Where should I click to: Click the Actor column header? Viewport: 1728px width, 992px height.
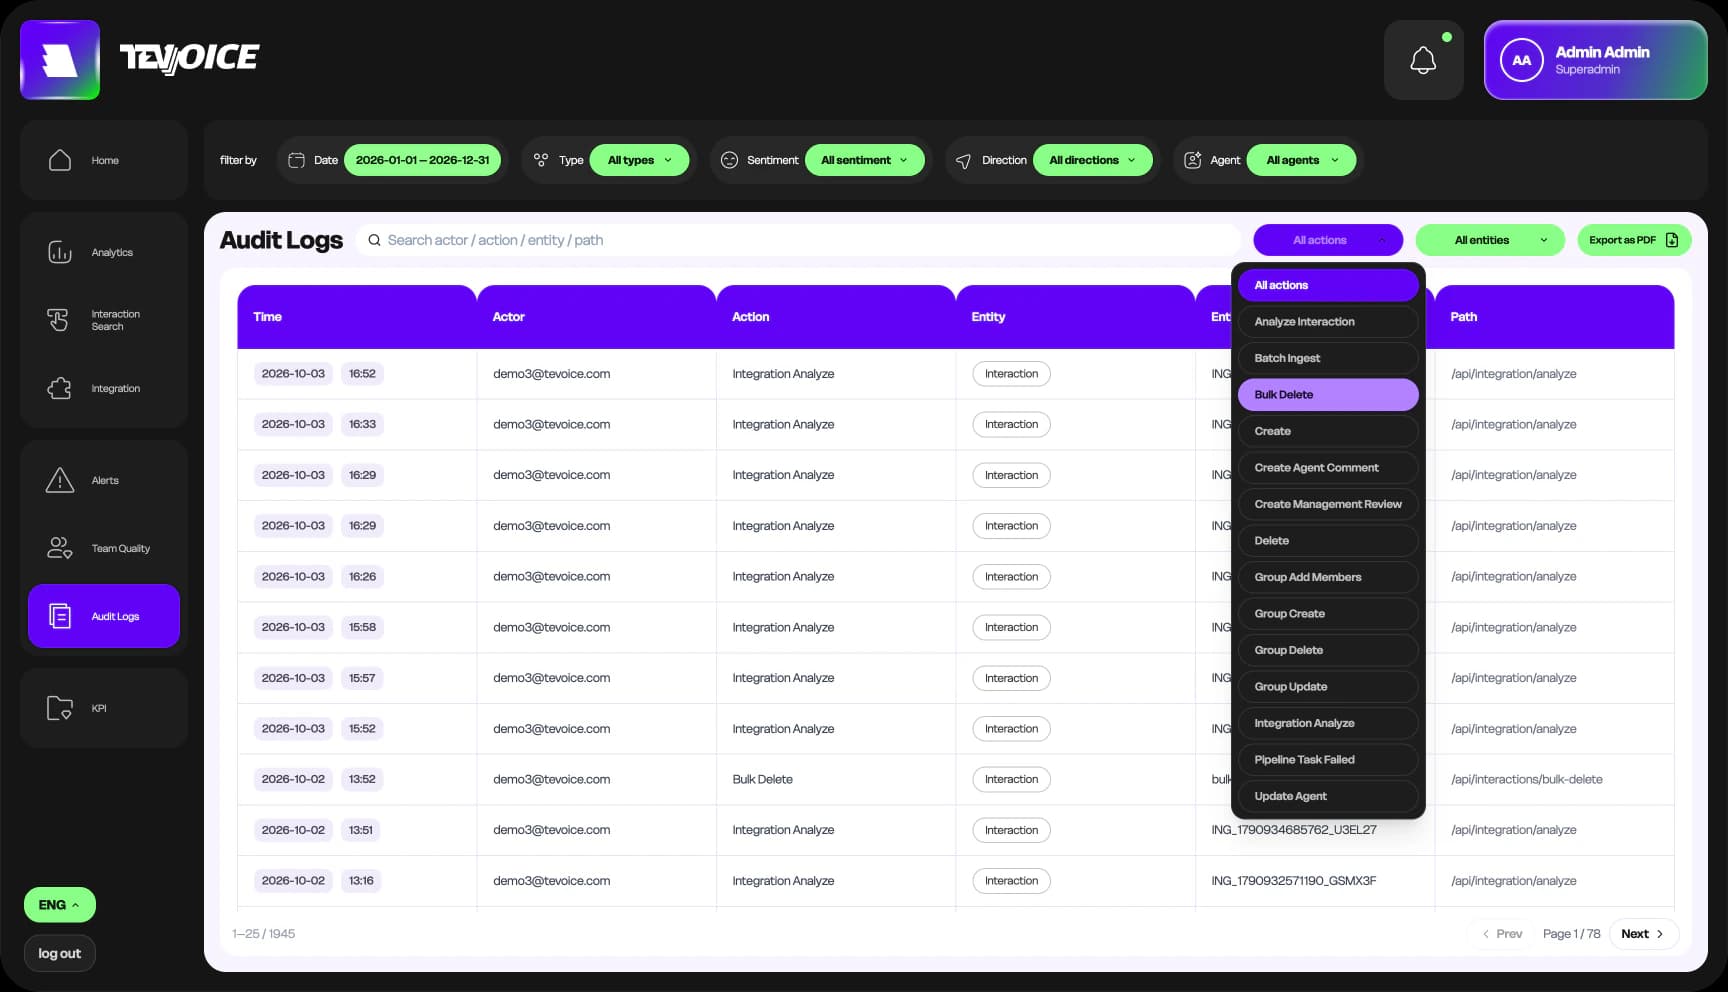click(596, 317)
